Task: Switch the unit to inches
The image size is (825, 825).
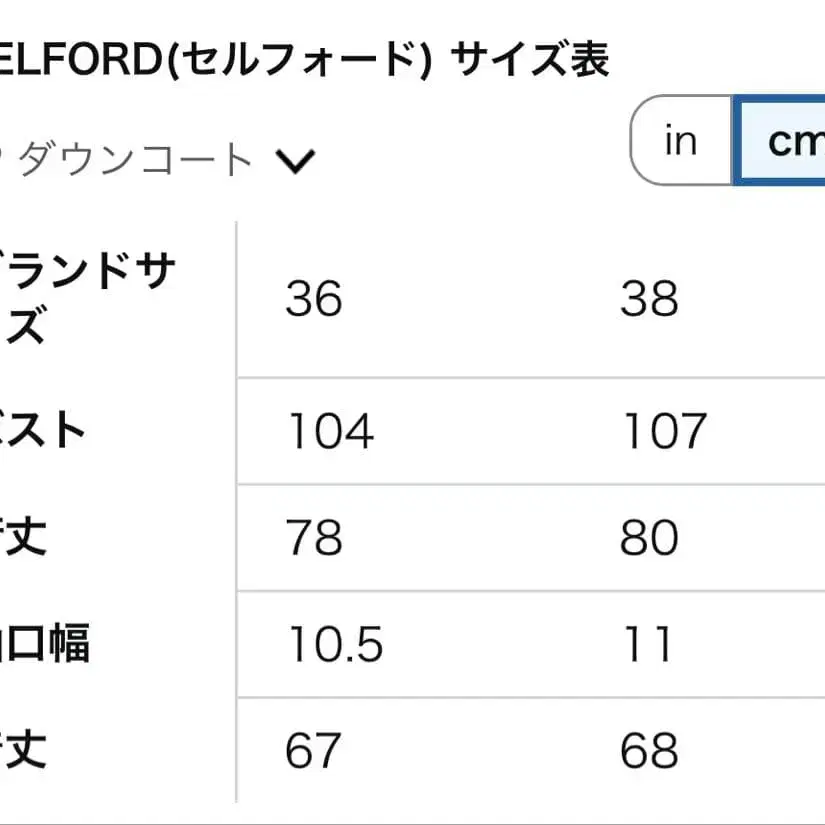Action: click(x=680, y=141)
